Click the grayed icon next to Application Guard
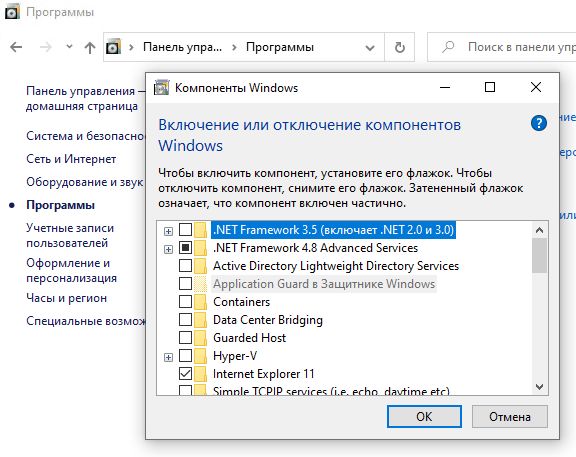 click(x=201, y=284)
